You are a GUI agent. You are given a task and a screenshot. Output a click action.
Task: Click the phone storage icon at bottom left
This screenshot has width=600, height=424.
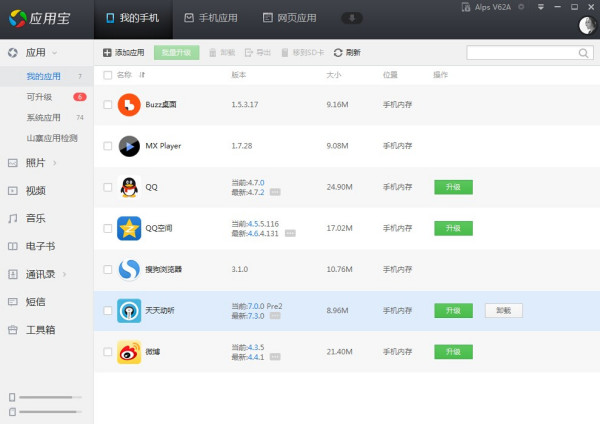(12, 397)
